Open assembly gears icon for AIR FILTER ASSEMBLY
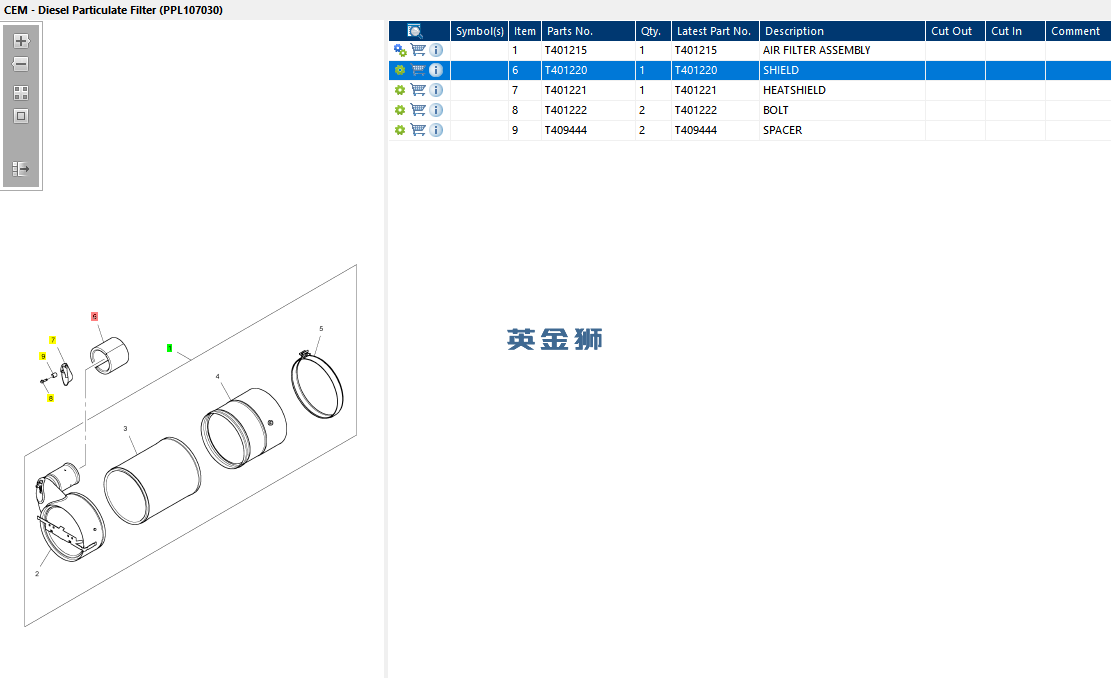 click(x=400, y=50)
